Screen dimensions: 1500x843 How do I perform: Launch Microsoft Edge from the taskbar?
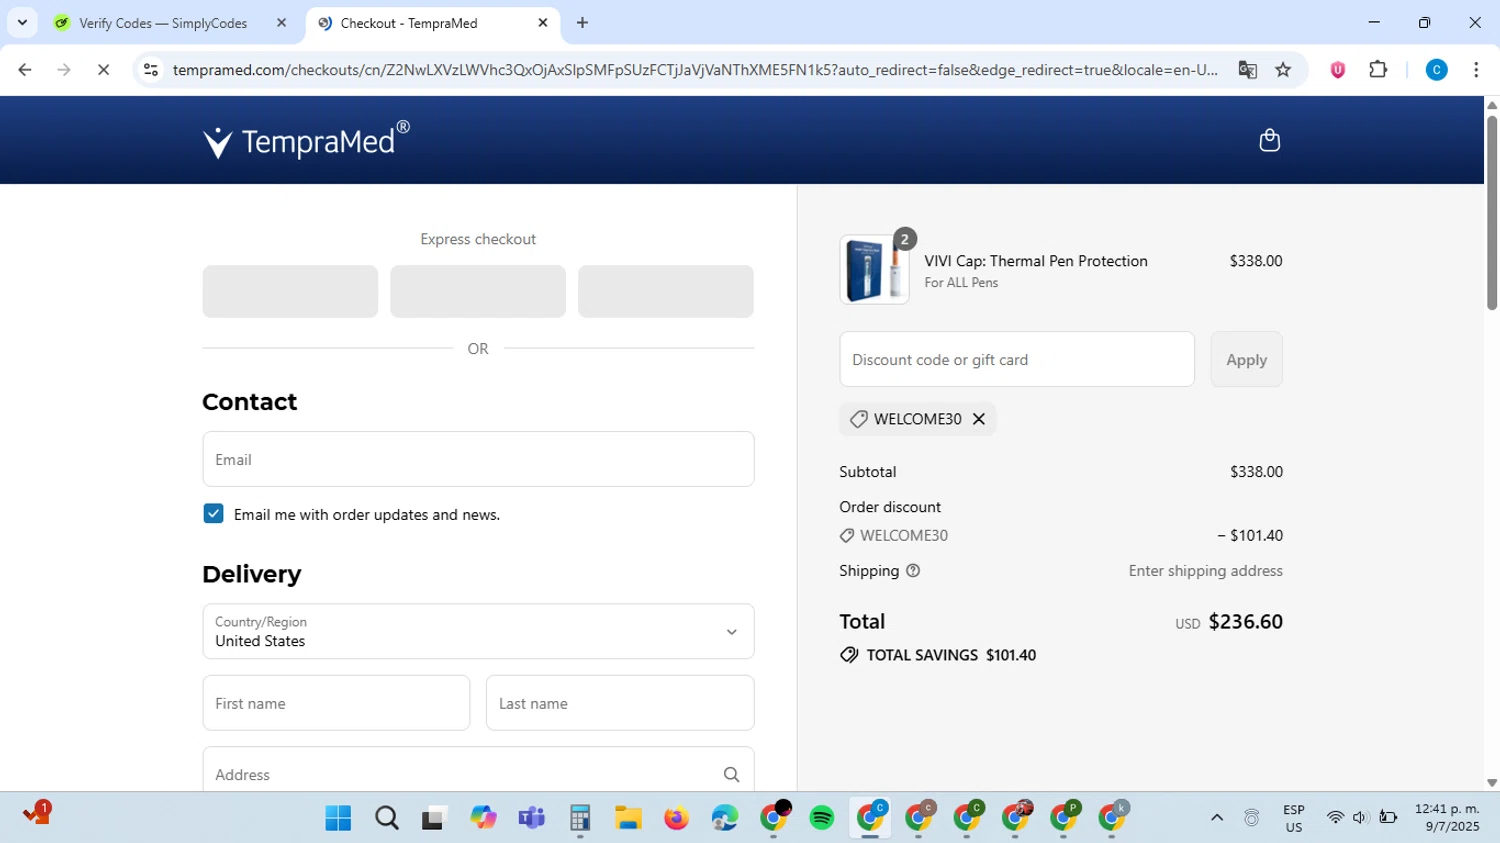tap(725, 818)
